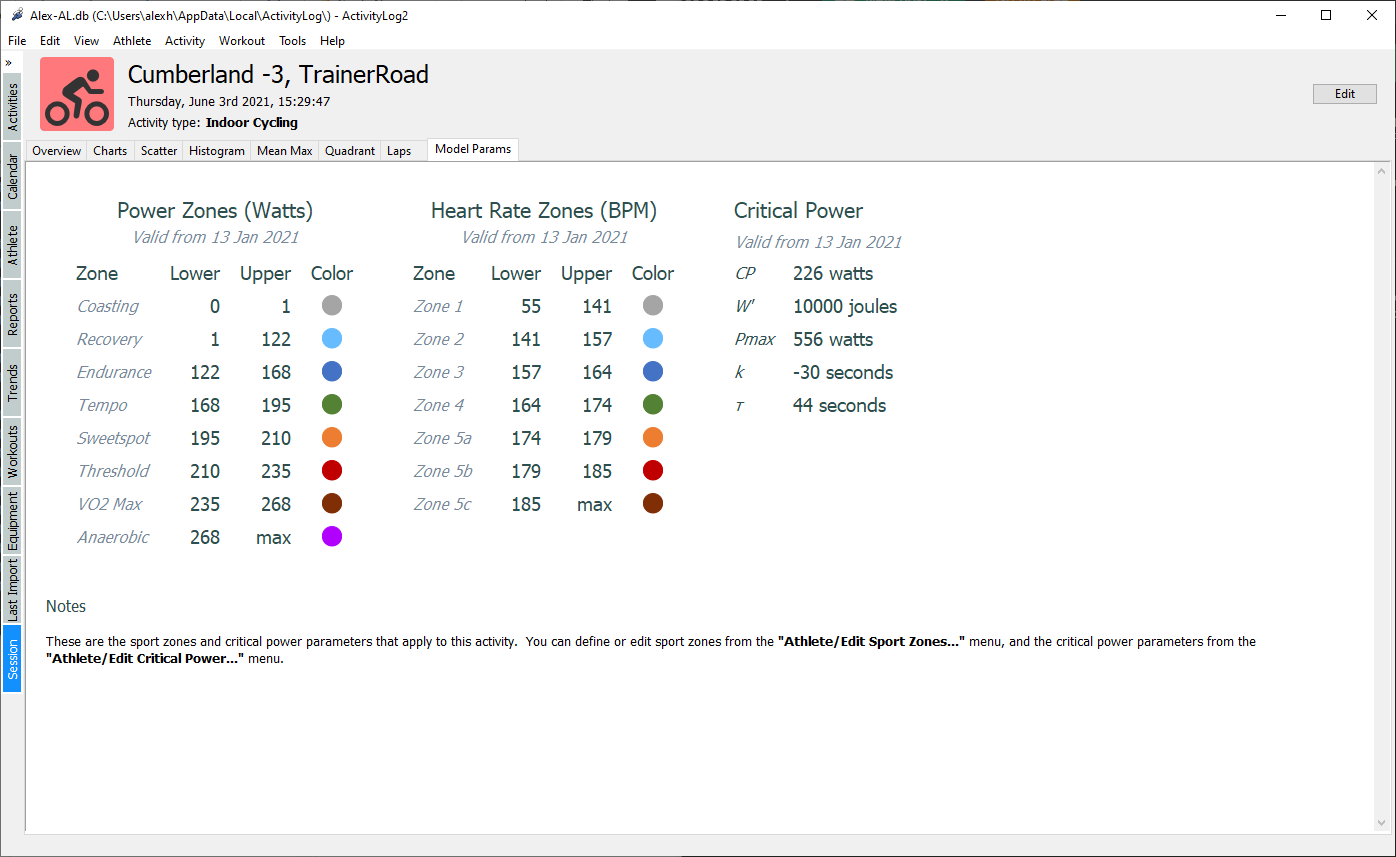This screenshot has height=857, width=1396.
Task: Open the Last Import sidebar section
Action: (13, 590)
